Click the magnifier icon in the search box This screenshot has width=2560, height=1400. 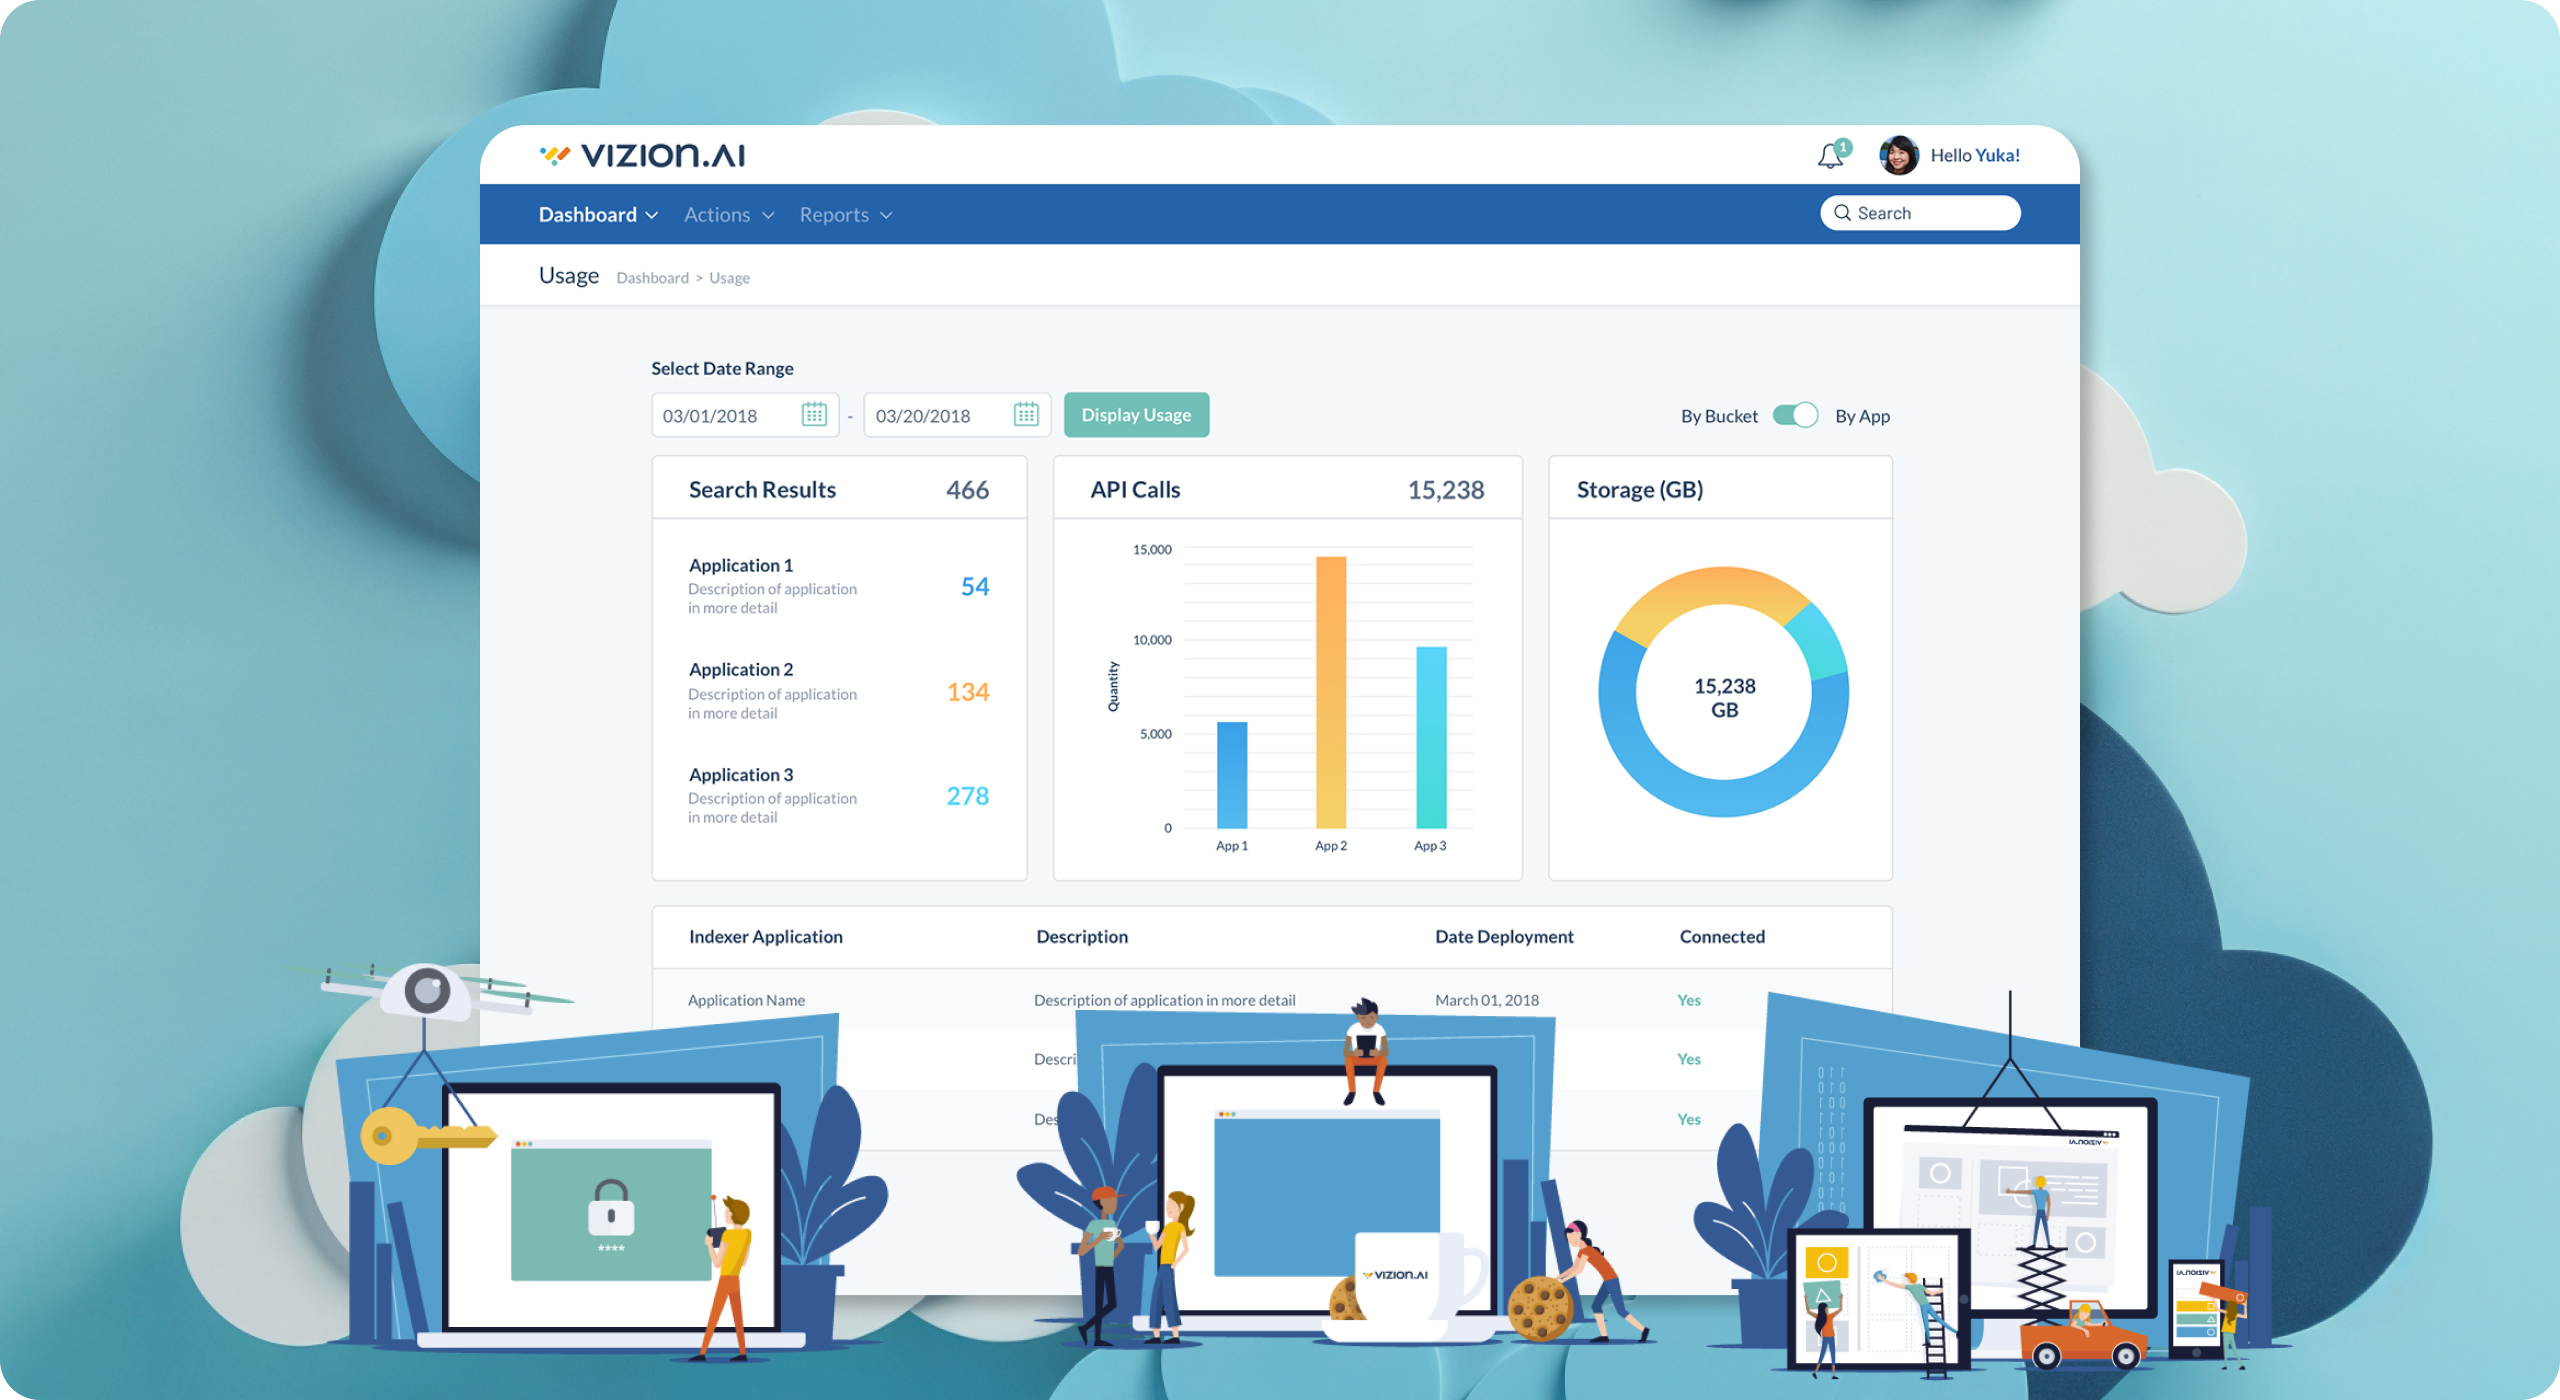click(1842, 213)
